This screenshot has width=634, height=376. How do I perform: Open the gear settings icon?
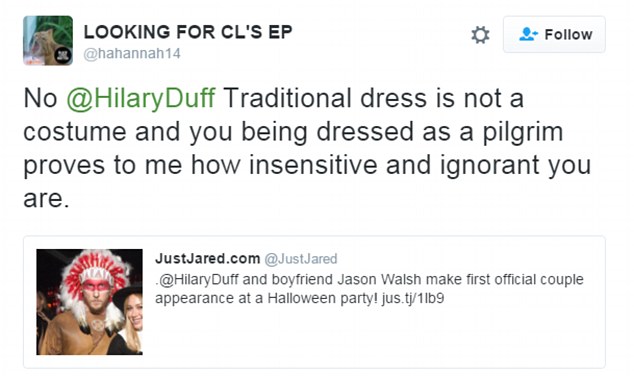pos(480,35)
